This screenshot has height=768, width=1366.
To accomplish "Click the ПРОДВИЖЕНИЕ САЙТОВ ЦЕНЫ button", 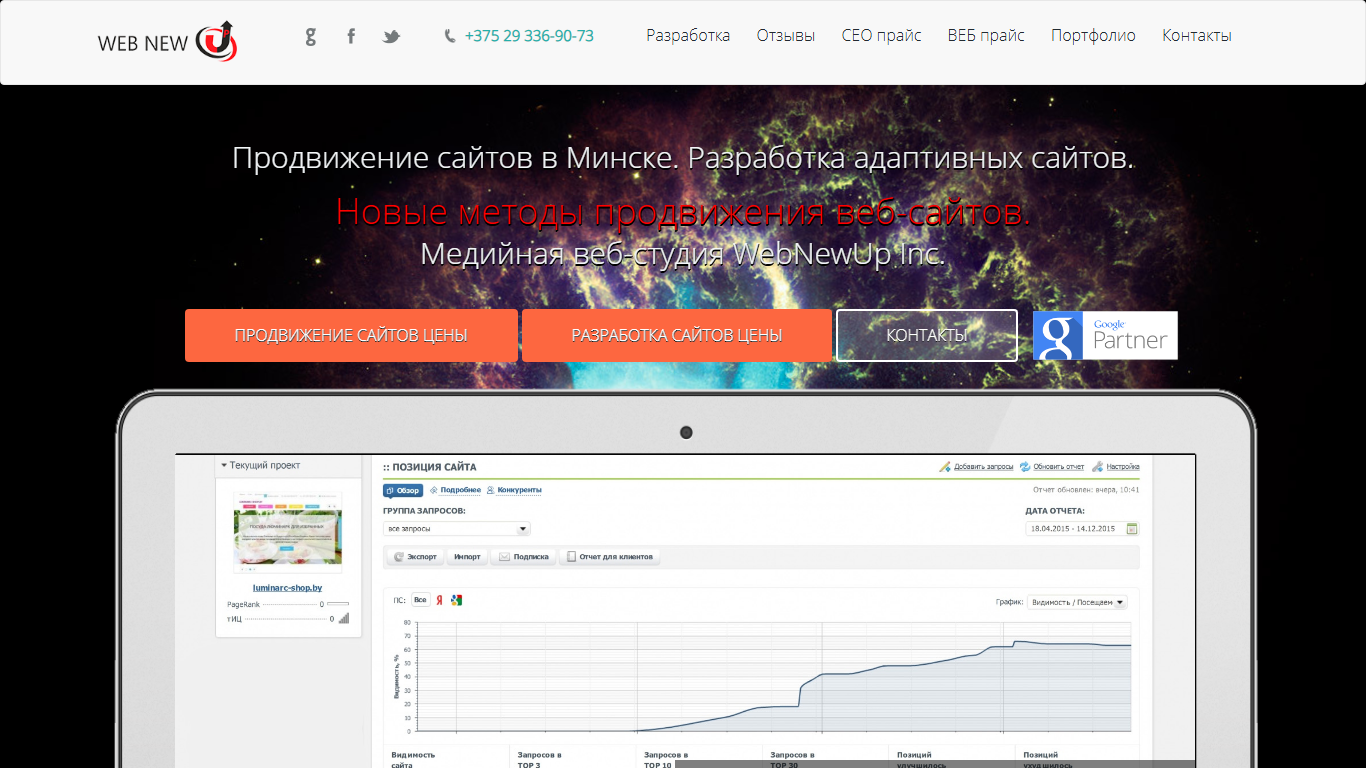I will (x=351, y=335).
